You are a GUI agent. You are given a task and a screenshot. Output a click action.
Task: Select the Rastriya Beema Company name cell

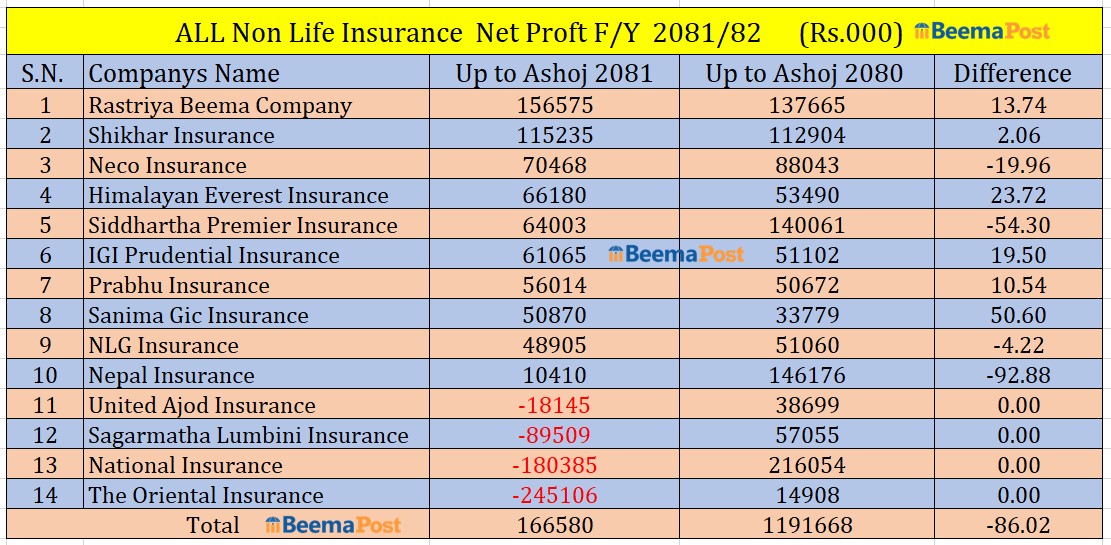coord(220,105)
